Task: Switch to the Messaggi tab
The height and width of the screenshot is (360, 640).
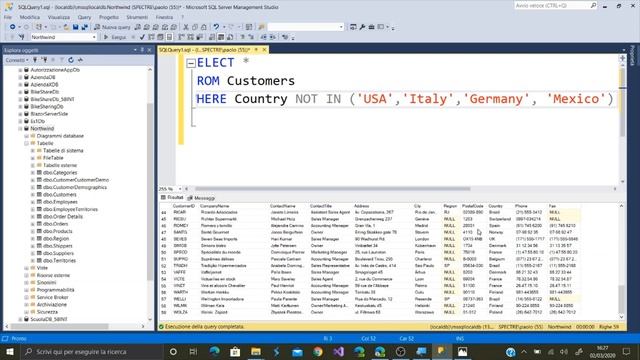Action: click(201, 198)
